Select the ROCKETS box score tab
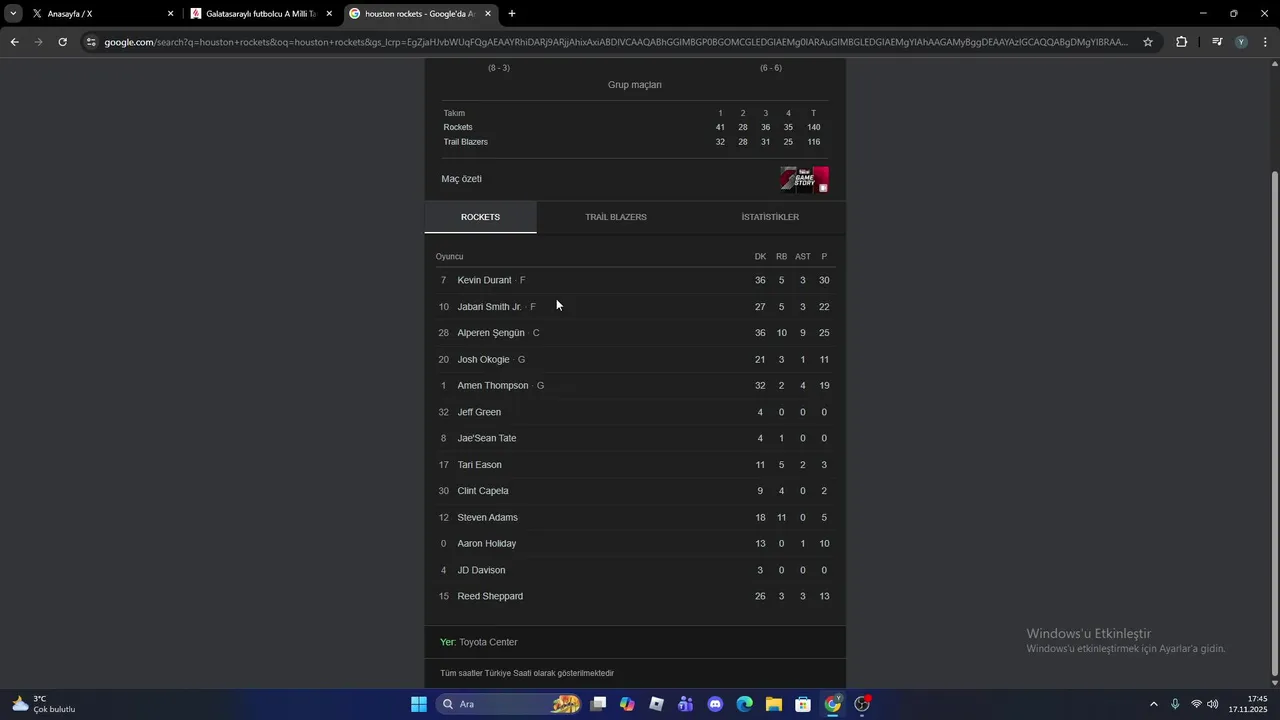The width and height of the screenshot is (1280, 720). (x=480, y=217)
